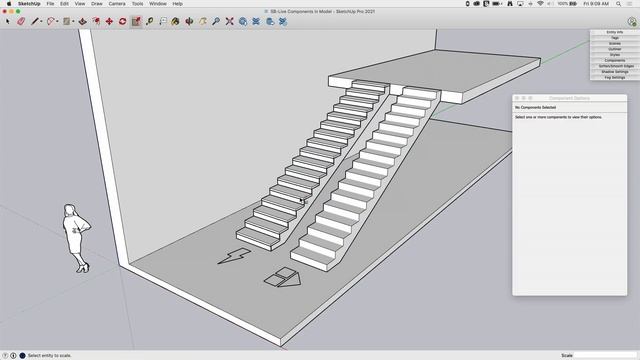Open the Edit menu

click(64, 4)
